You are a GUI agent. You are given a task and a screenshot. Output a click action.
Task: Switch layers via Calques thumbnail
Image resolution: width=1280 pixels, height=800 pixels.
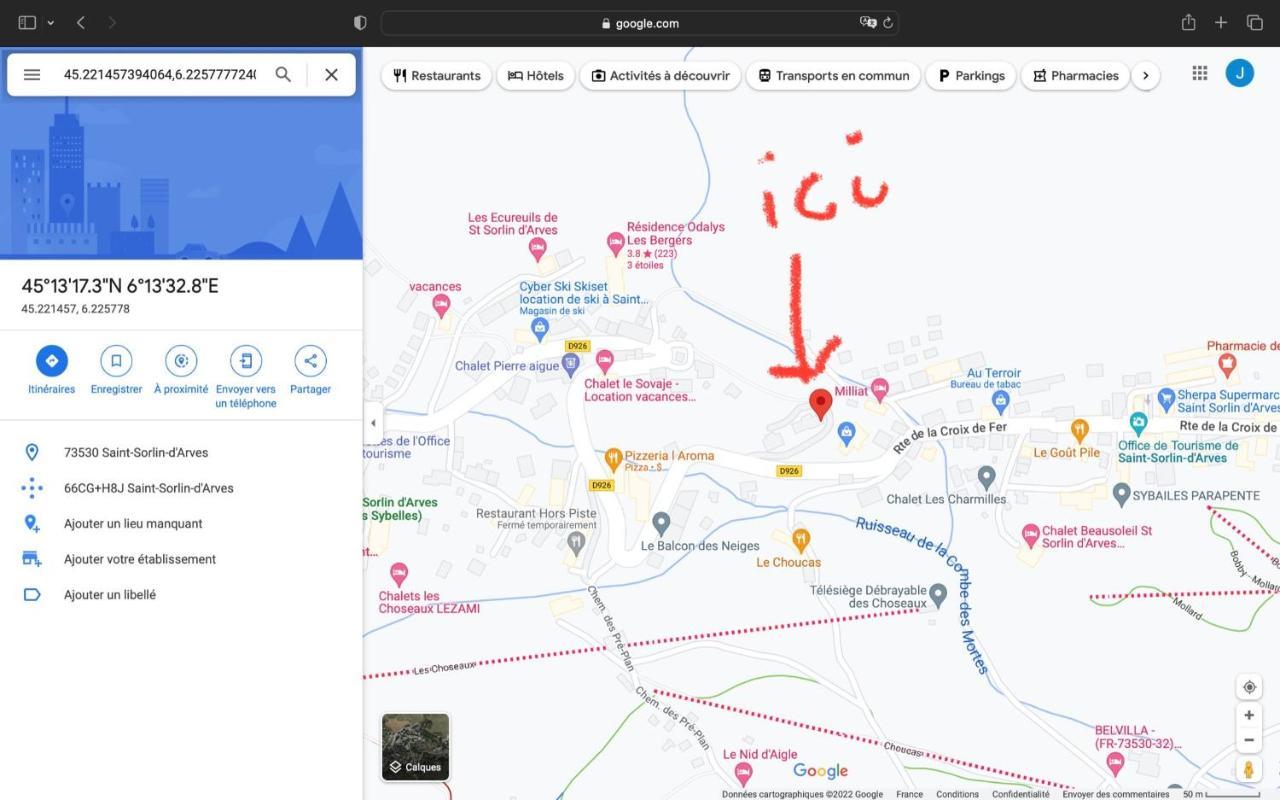[x=415, y=746]
